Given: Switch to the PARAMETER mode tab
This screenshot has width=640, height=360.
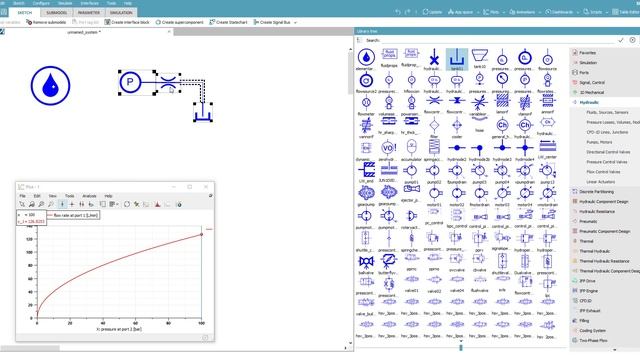Looking at the screenshot, I should (x=89, y=13).
